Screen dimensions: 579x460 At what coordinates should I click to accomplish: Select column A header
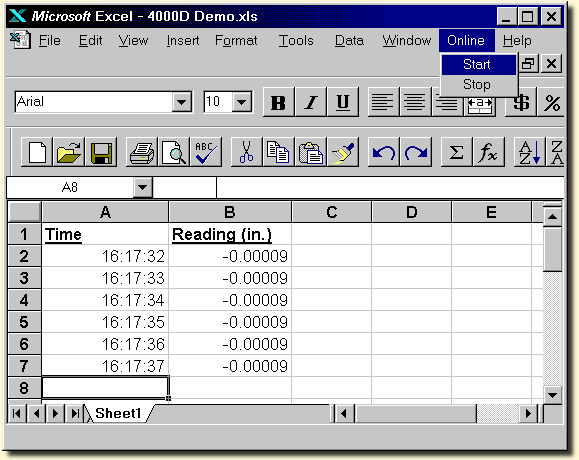(105, 212)
